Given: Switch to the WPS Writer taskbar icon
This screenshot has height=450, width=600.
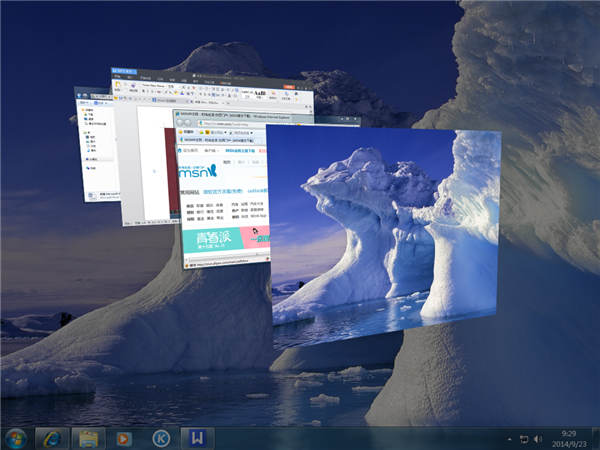Looking at the screenshot, I should coord(197,438).
